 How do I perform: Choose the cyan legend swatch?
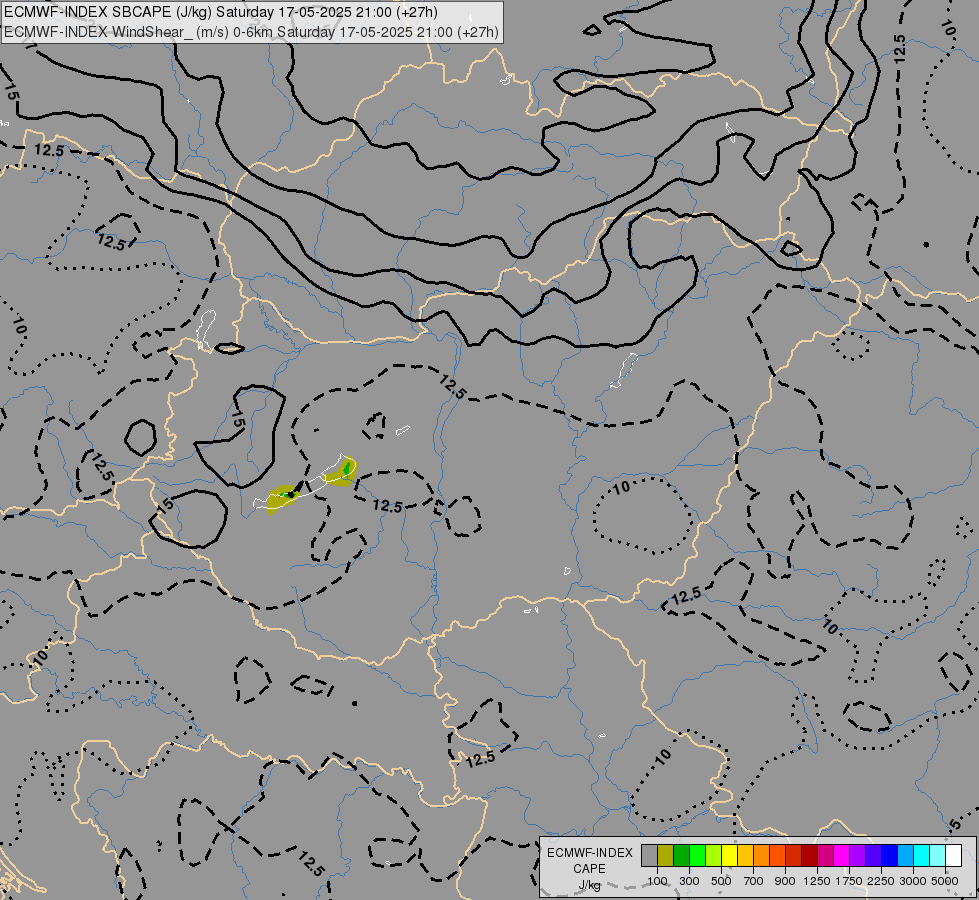[922, 856]
